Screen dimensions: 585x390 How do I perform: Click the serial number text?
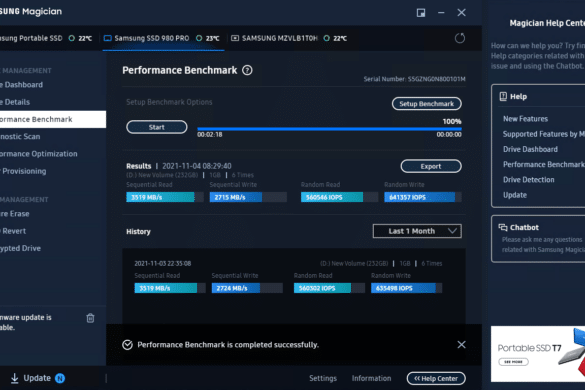coord(414,79)
